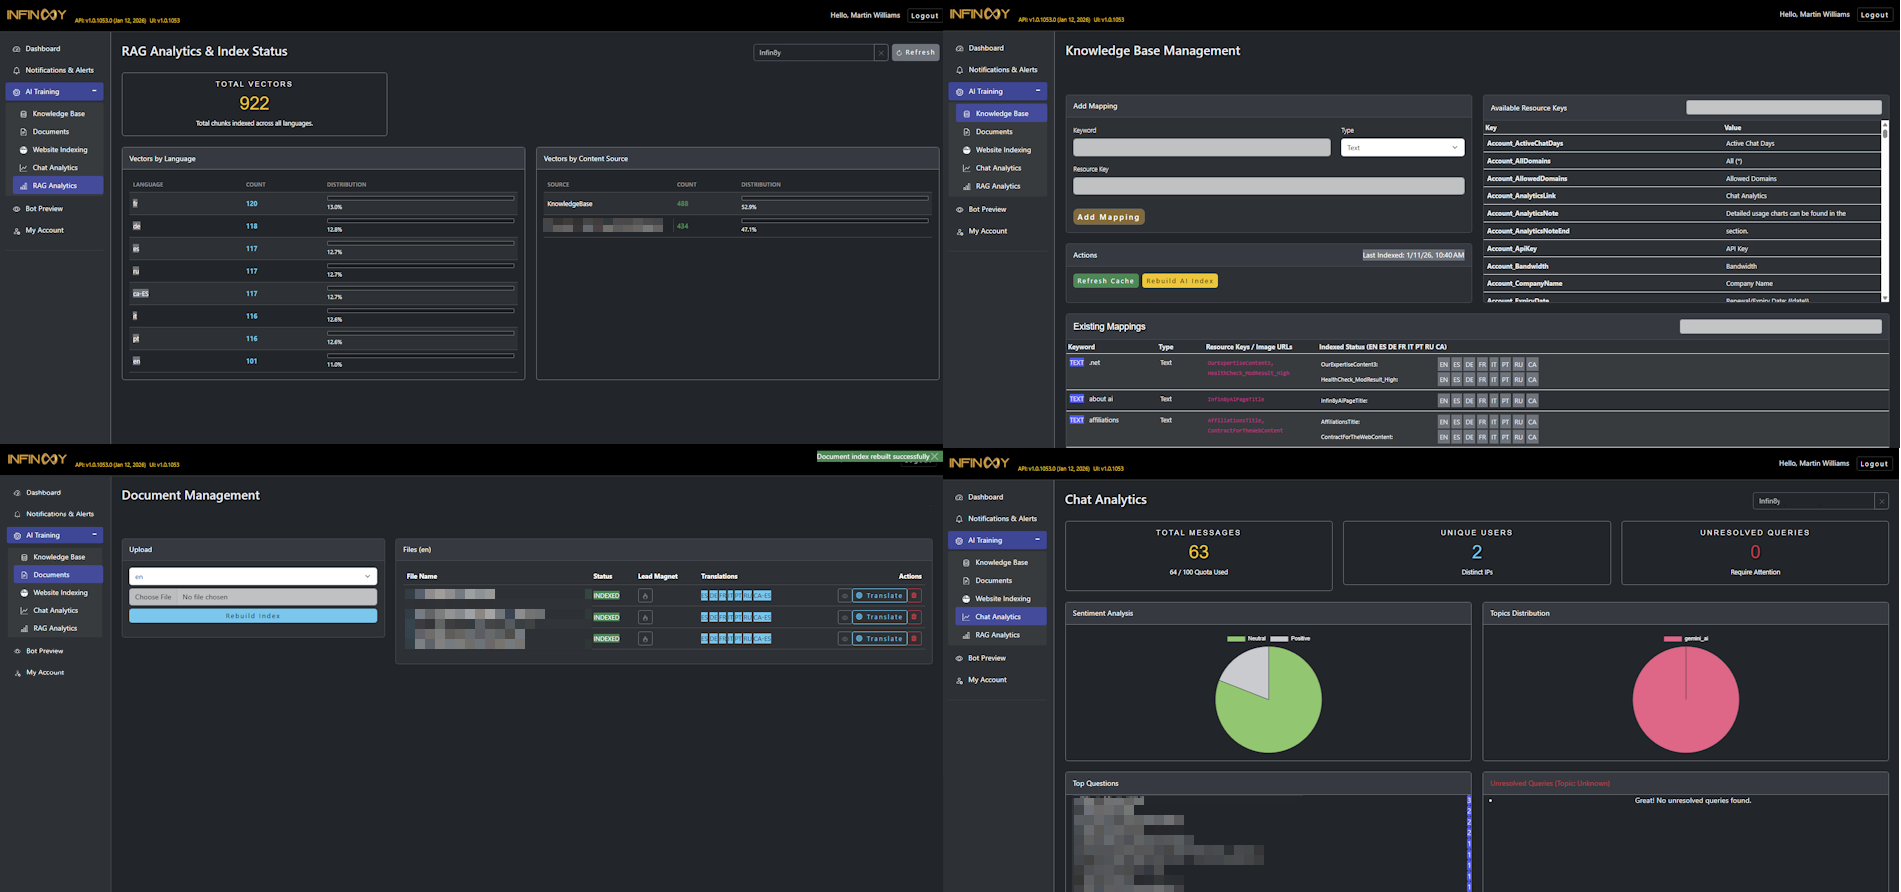
Task: Collapse AI Training in Knowledge Base screen sidebar
Action: [x=997, y=91]
